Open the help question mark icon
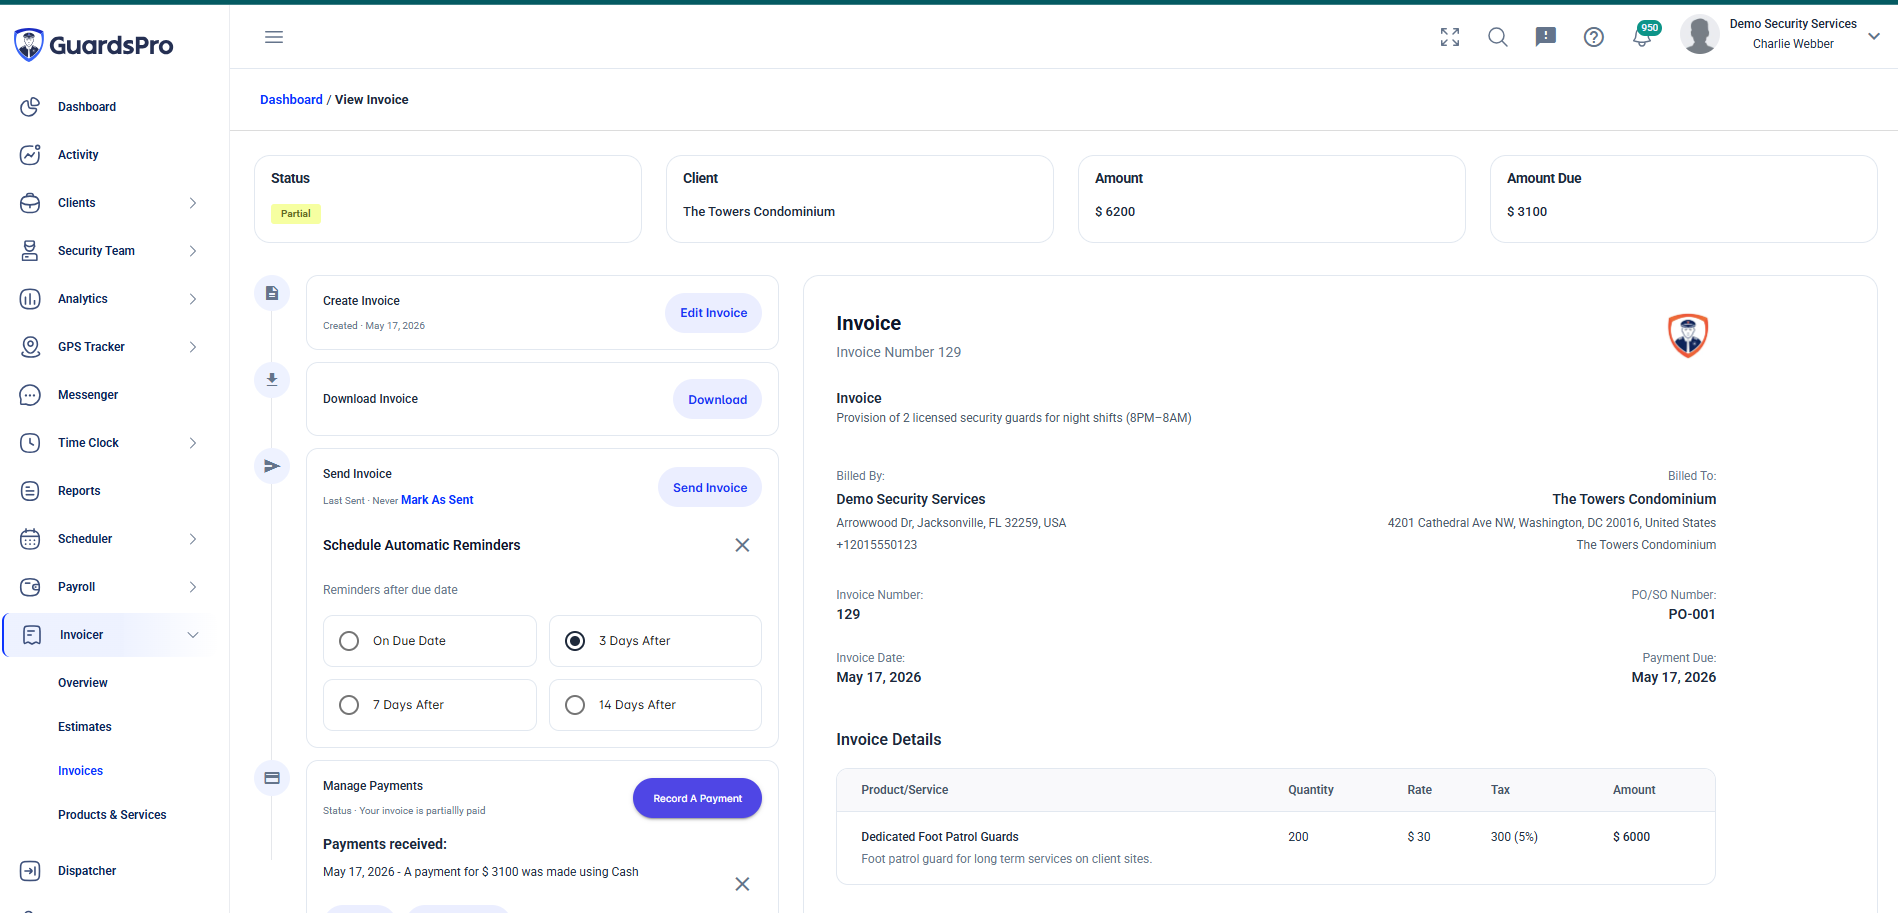 coord(1594,37)
